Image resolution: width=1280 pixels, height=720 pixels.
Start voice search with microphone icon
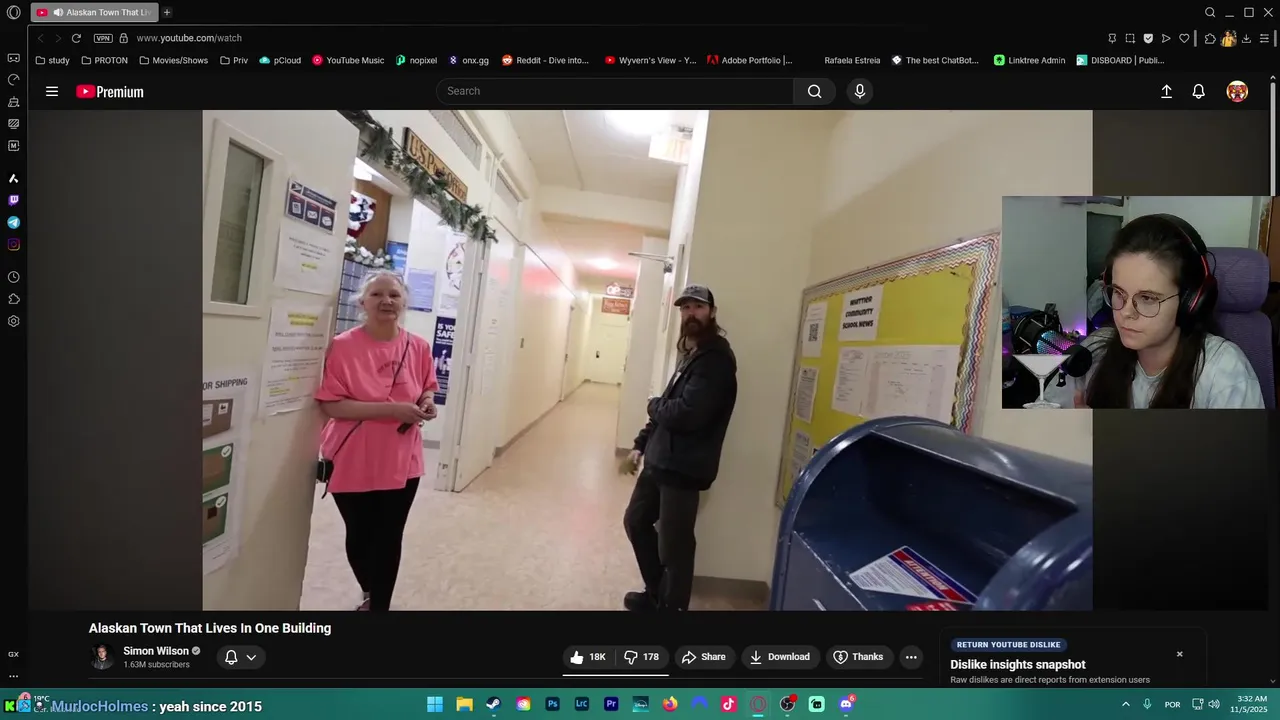point(859,91)
